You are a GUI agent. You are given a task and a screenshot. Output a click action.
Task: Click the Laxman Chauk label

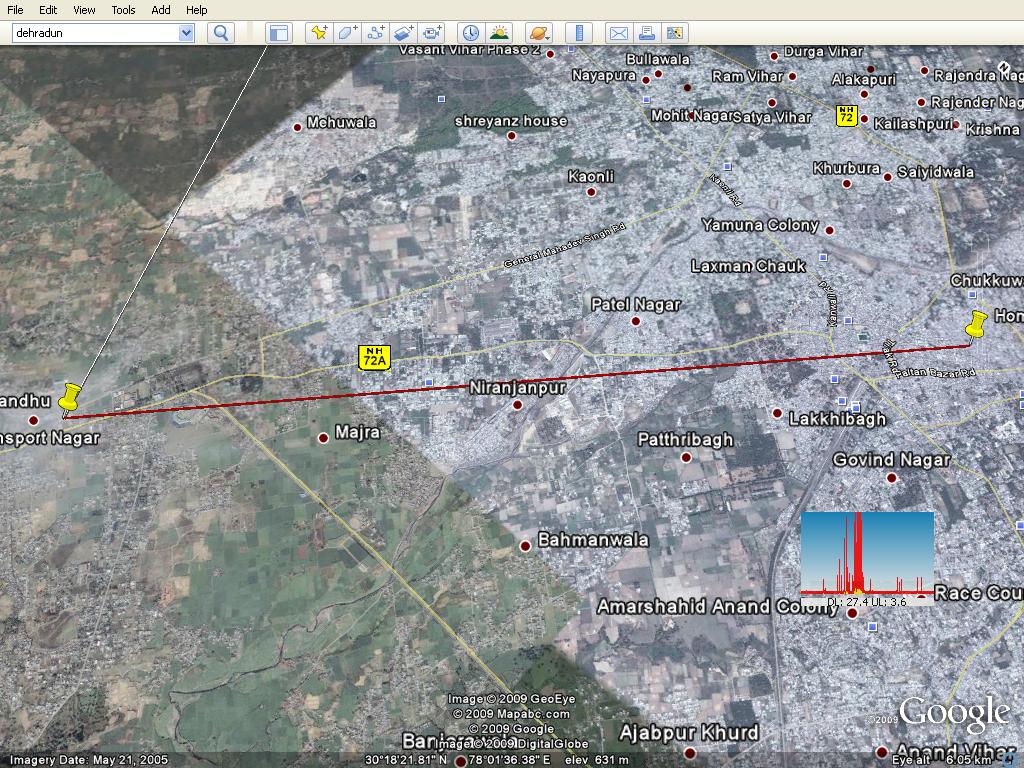(x=748, y=266)
